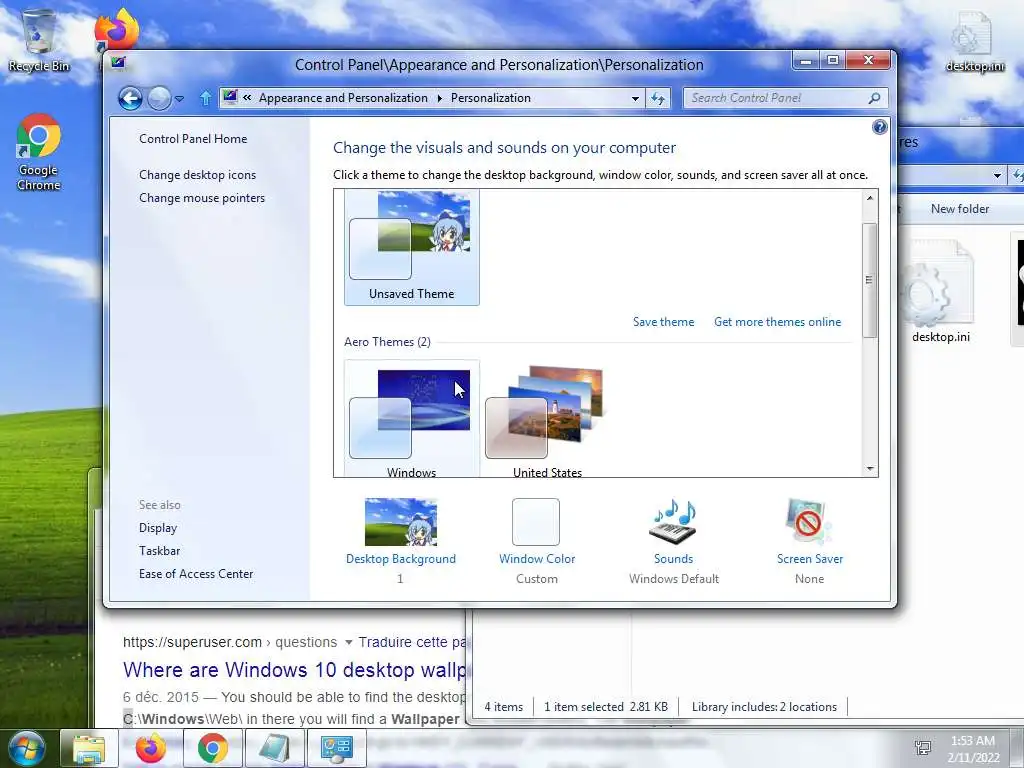Screen dimensions: 1024x768
Task: Click the Sounds text link
Action: tap(673, 558)
